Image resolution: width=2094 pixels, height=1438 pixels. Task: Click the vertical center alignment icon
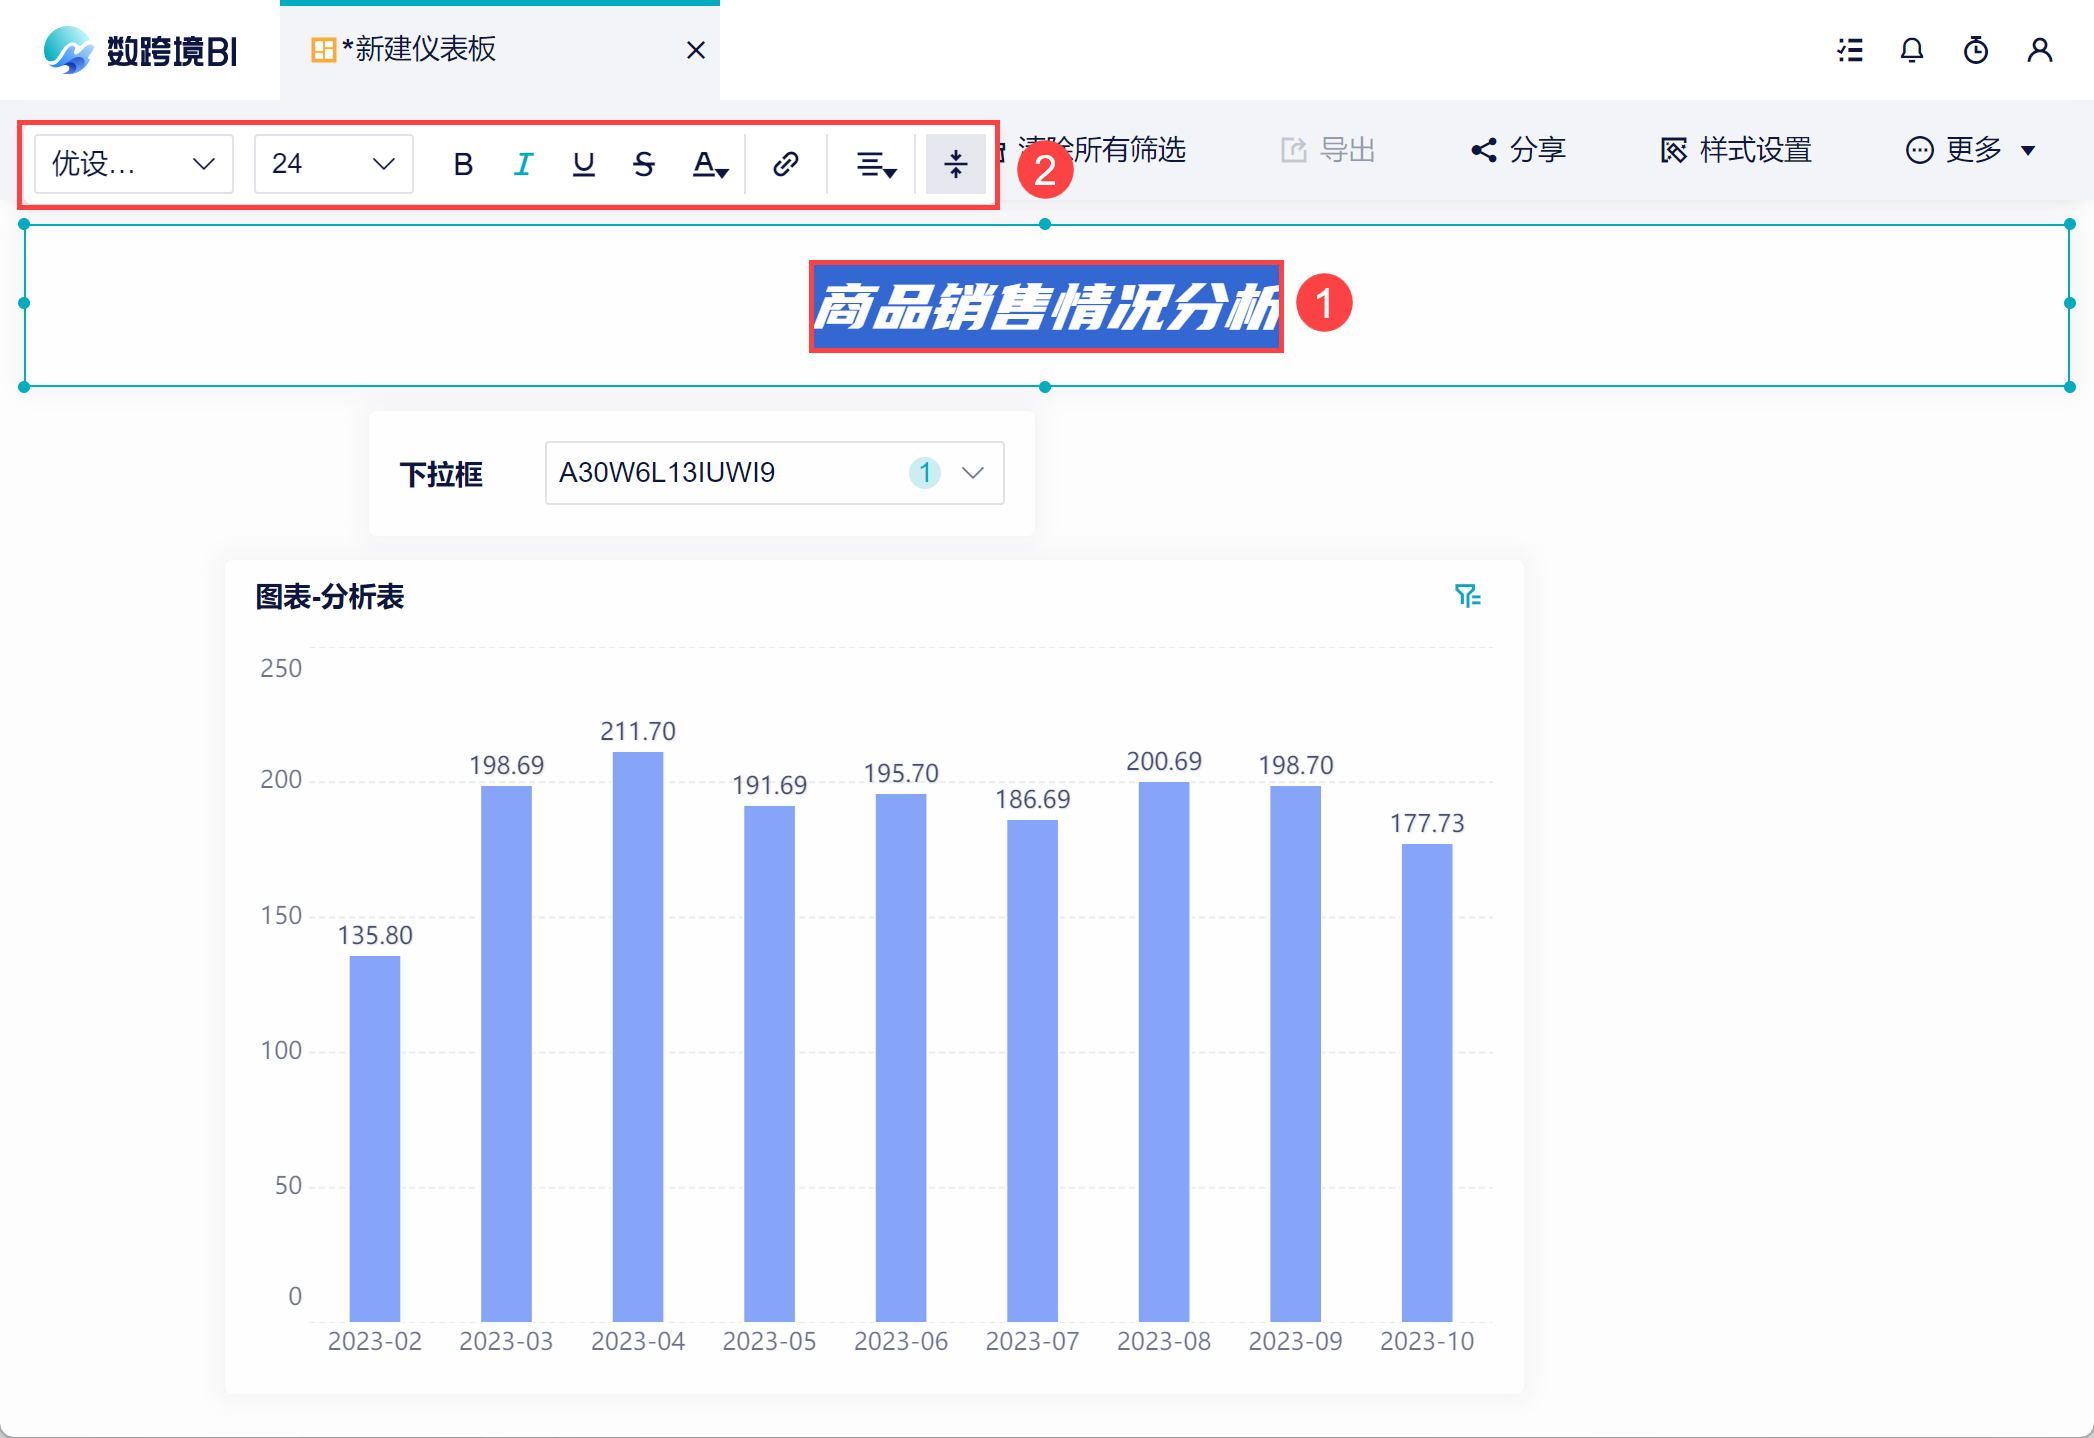pyautogui.click(x=955, y=164)
